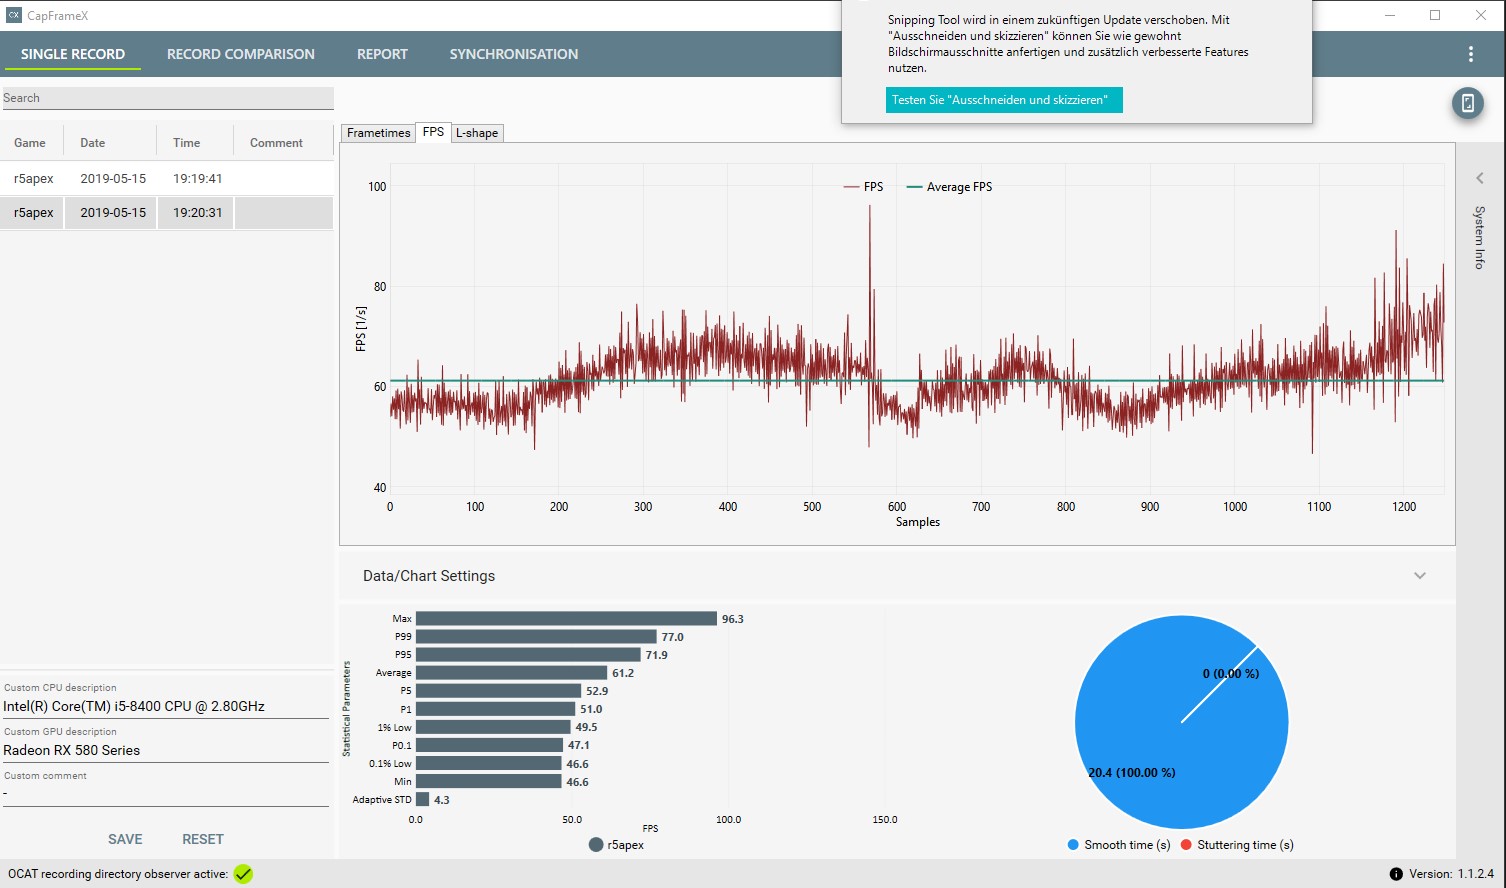Sort records by Date column header
1506x888 pixels.
pyautogui.click(x=93, y=143)
